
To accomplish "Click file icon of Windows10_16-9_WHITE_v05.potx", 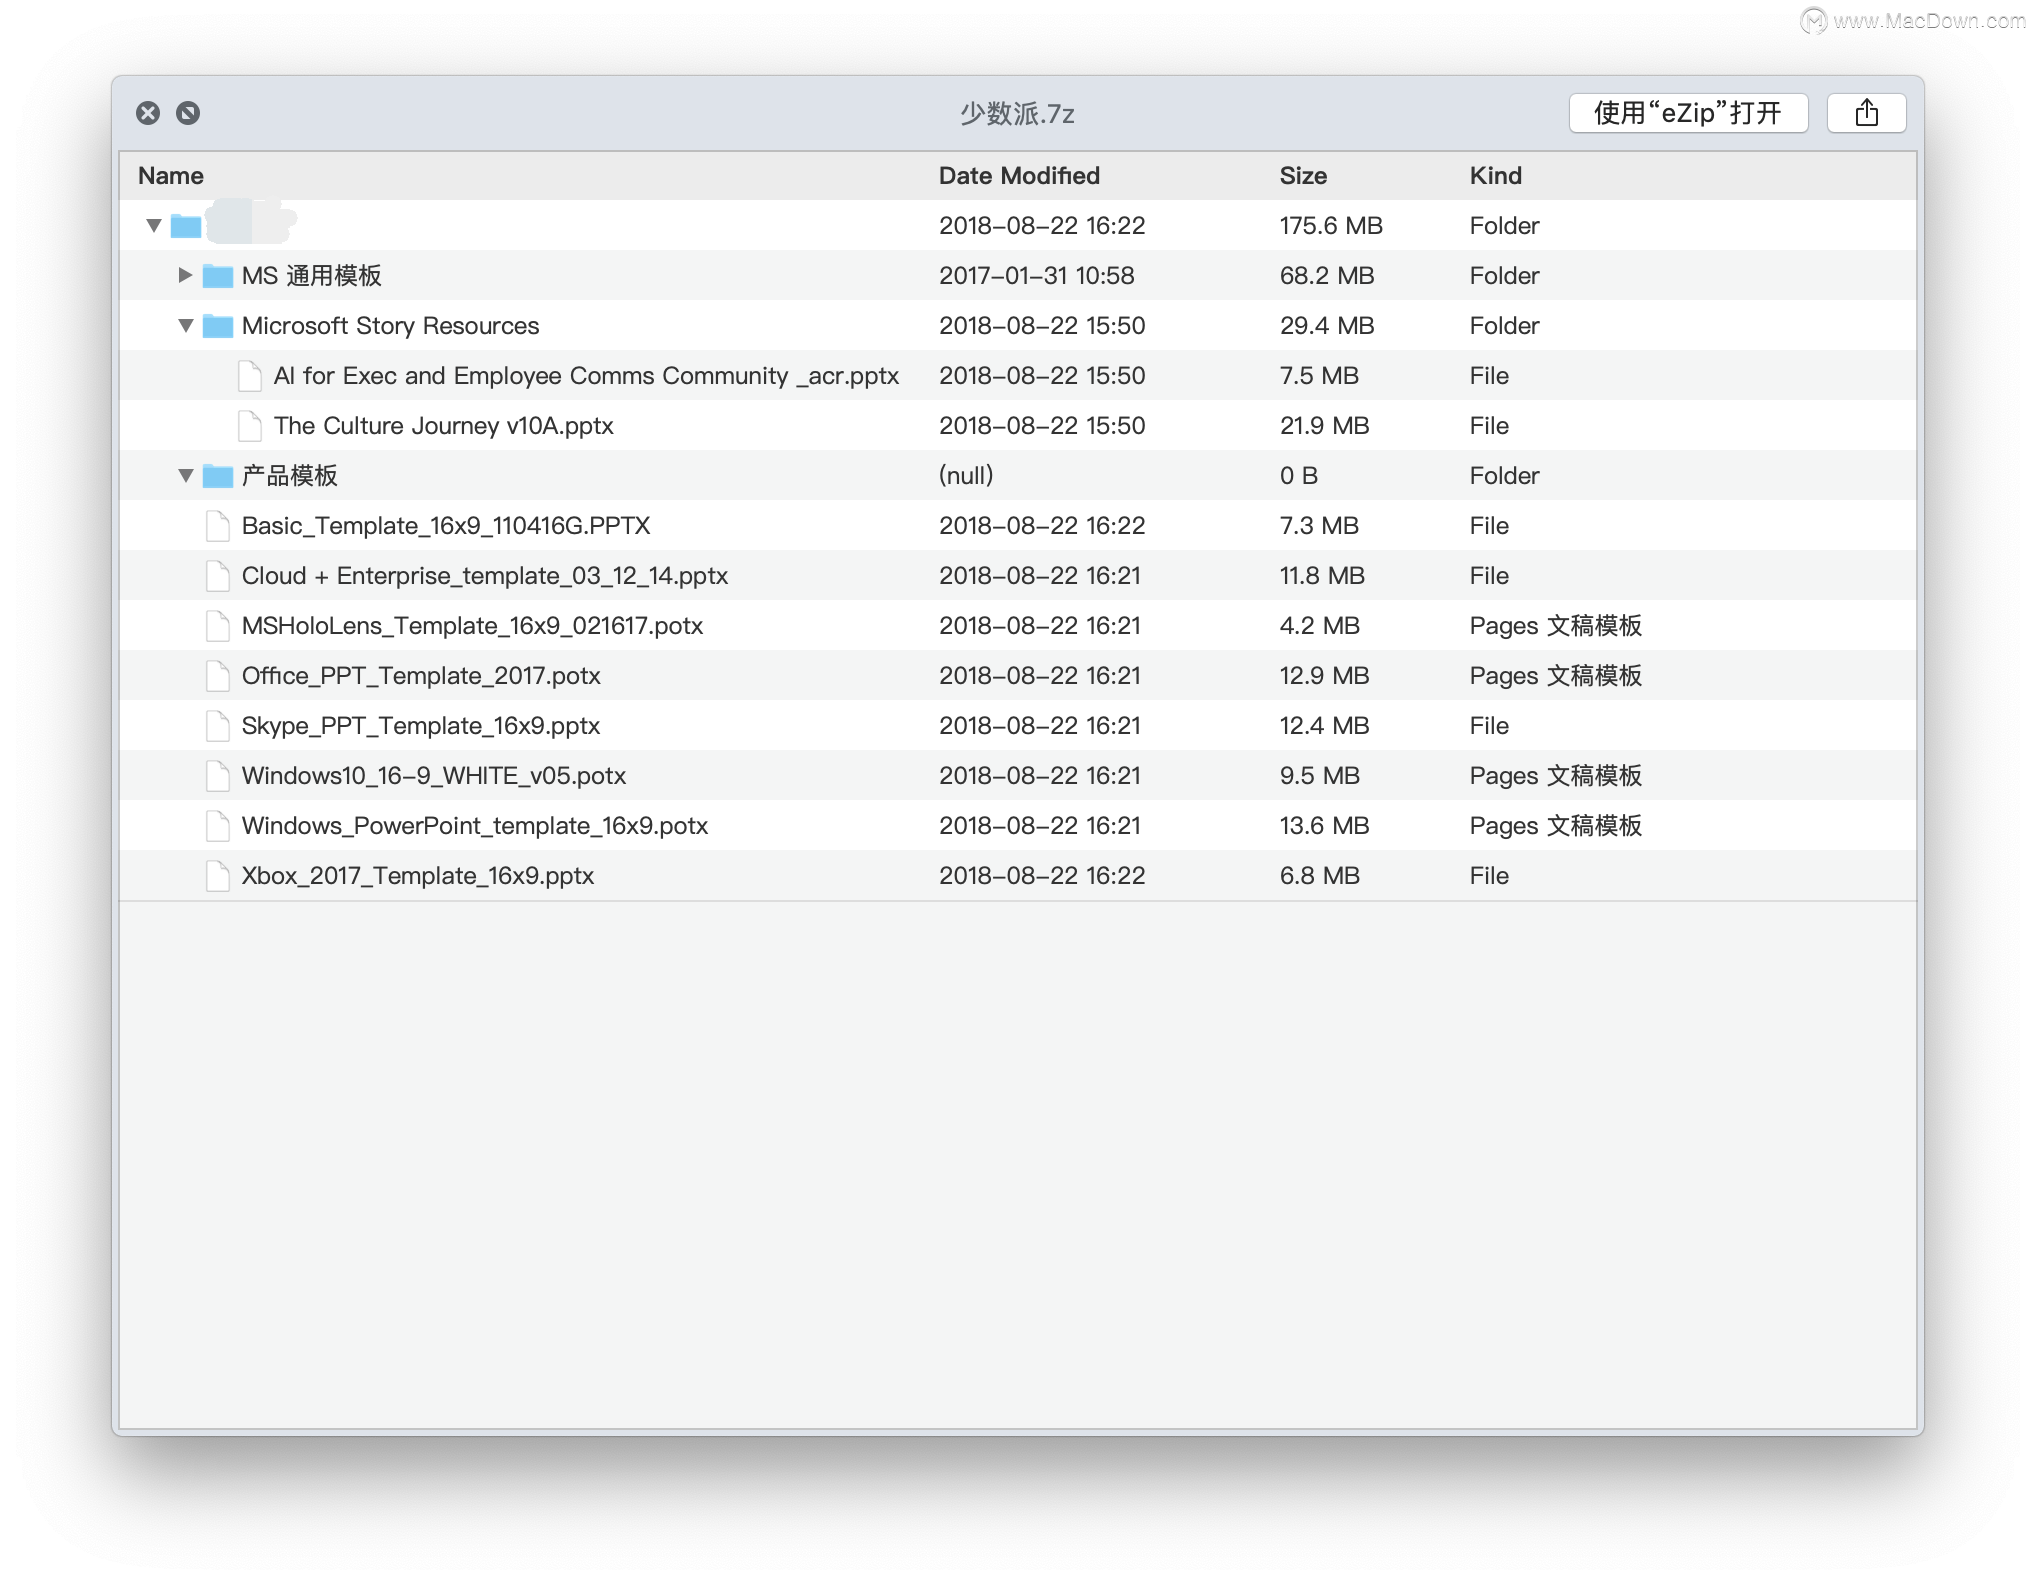I will pos(218,776).
